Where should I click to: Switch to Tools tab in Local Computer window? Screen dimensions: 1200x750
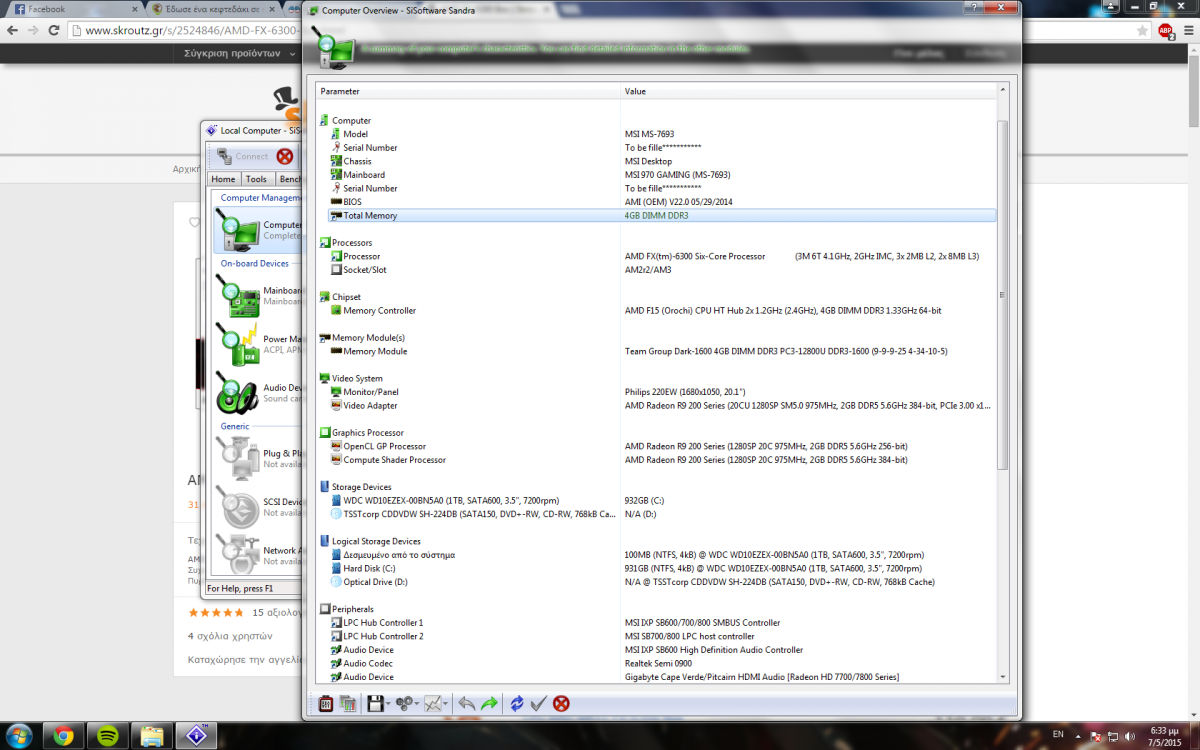point(256,179)
